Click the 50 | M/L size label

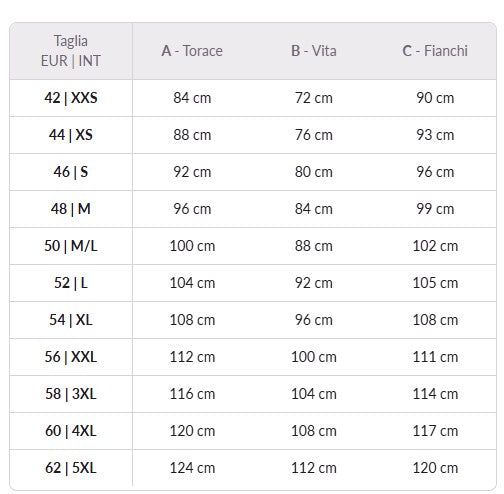pyautogui.click(x=71, y=246)
